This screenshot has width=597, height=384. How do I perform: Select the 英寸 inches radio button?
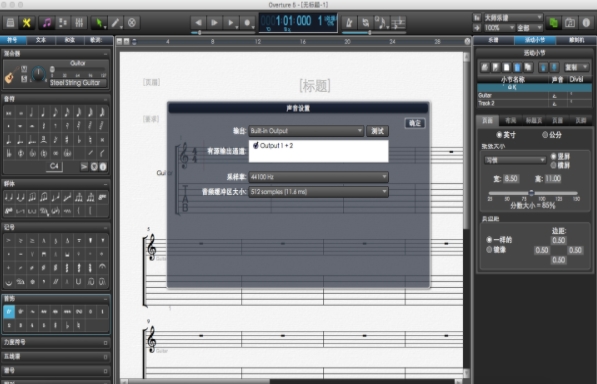pyautogui.click(x=499, y=135)
